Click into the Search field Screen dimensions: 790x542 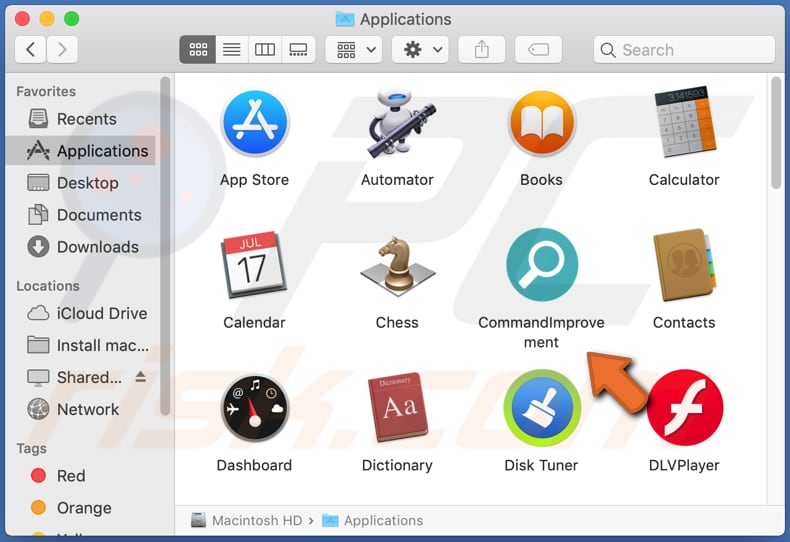[684, 49]
